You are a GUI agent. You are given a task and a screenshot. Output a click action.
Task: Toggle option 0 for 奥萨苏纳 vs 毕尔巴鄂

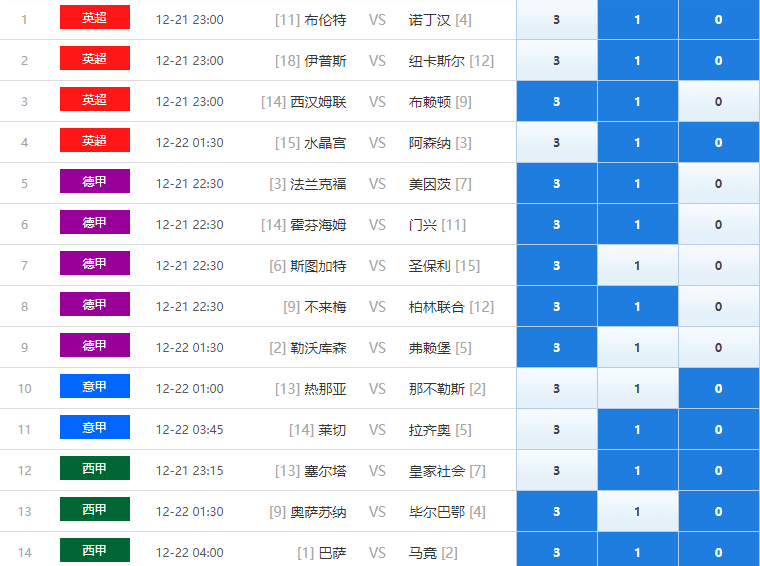[x=719, y=511]
